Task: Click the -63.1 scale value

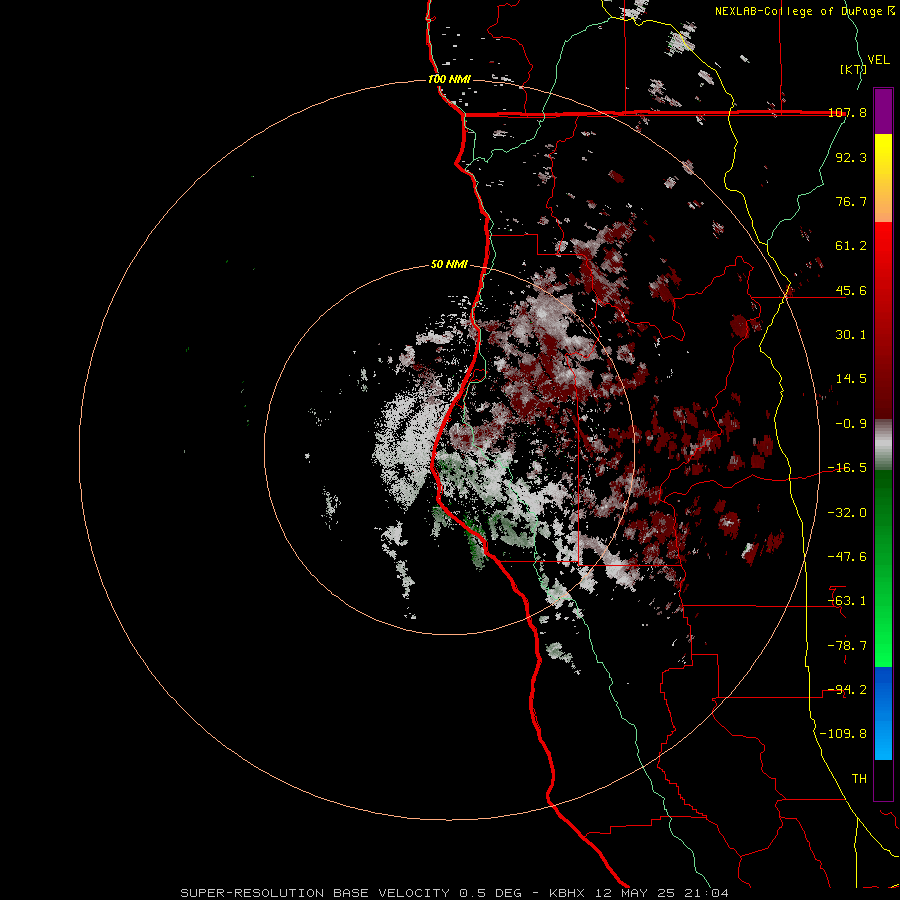Action: (x=847, y=601)
